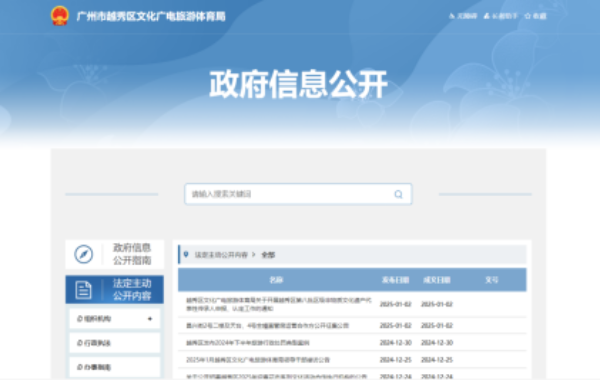Click the 文号 column header
The height and width of the screenshot is (380, 600).
click(492, 280)
